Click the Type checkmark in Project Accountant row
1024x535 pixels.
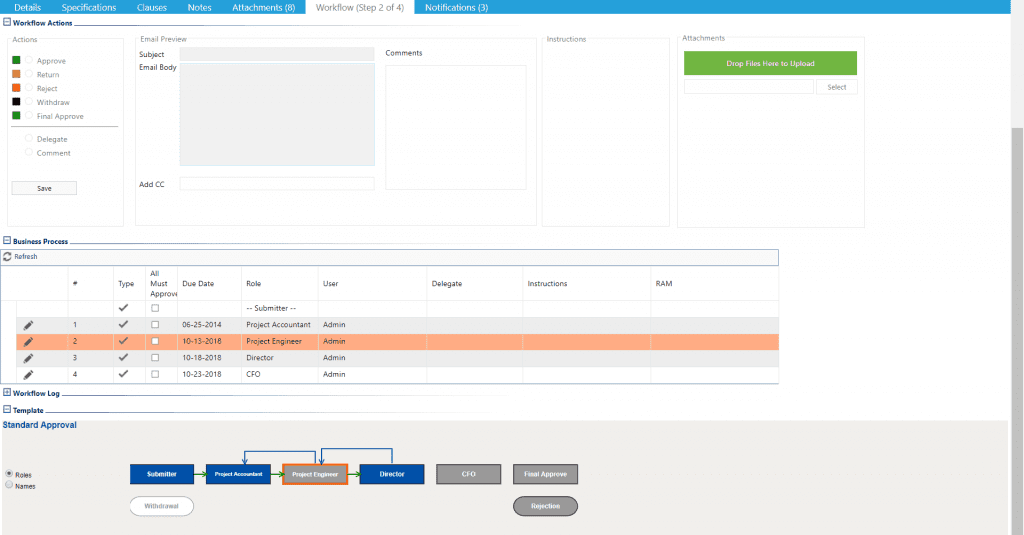[123, 324]
